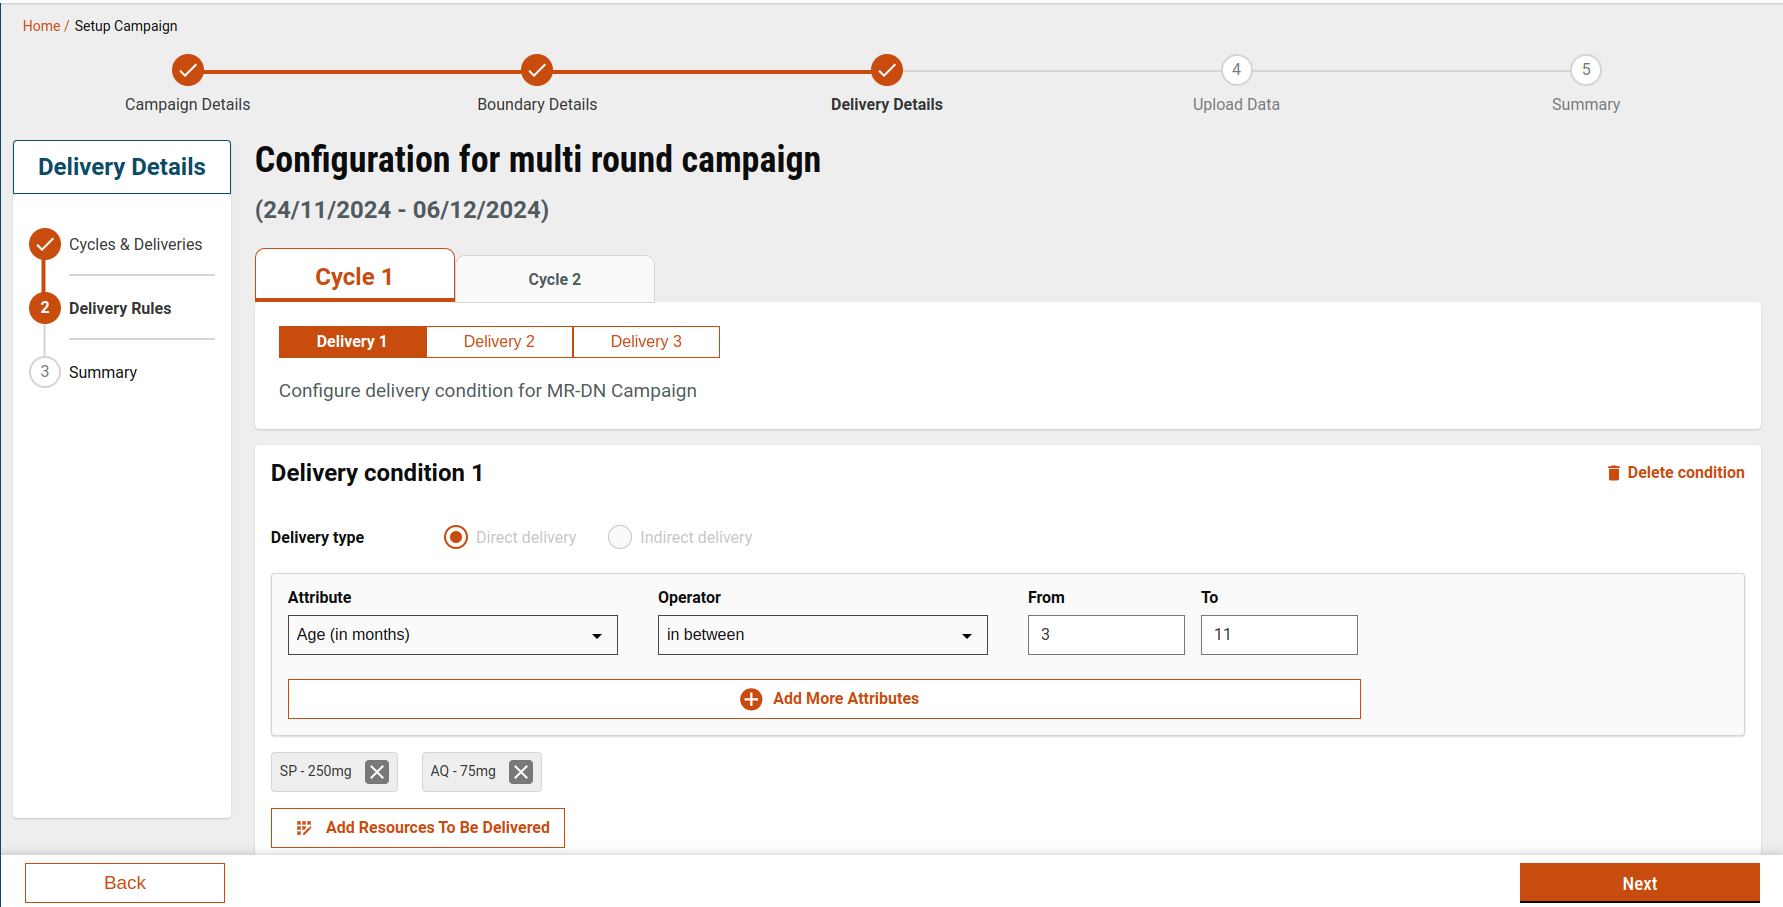Image resolution: width=1783 pixels, height=907 pixels.
Task: Click the Upload Data step 4 circle
Action: click(1236, 70)
